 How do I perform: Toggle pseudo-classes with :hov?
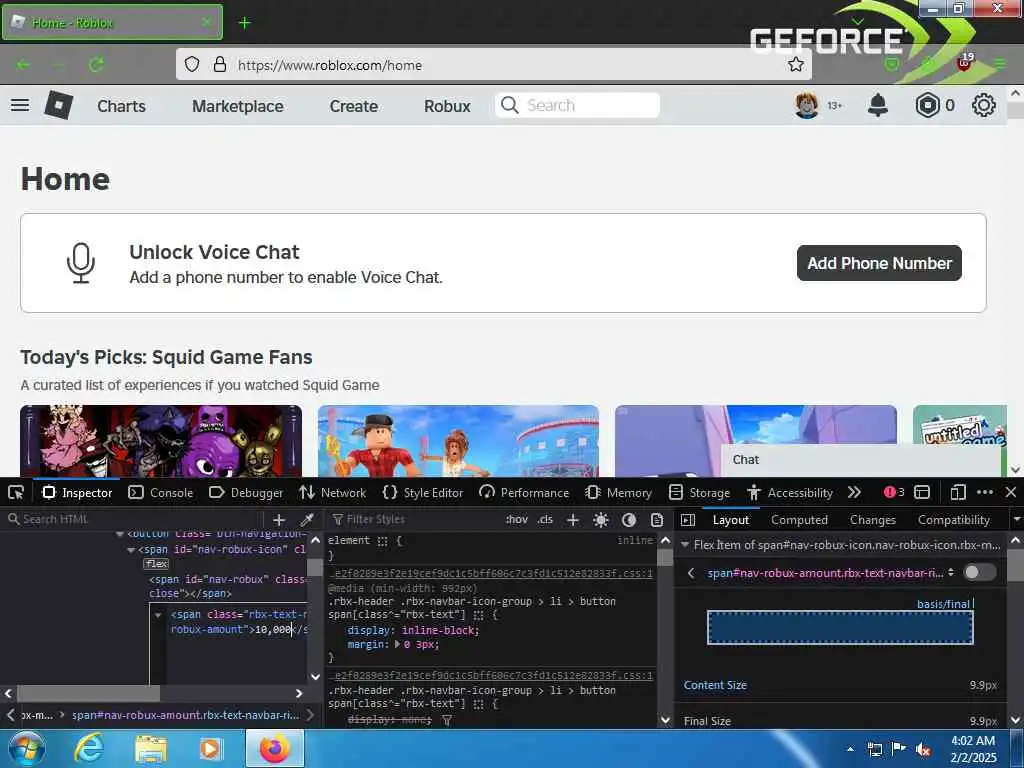tap(517, 520)
